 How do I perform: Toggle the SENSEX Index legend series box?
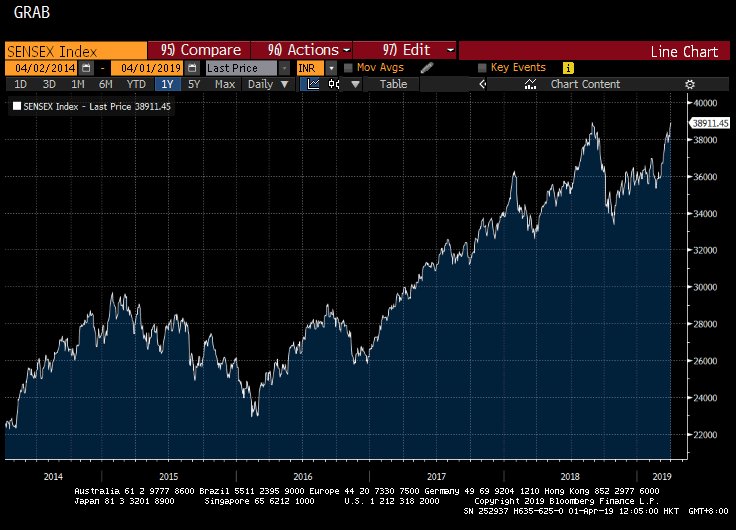pos(17,106)
